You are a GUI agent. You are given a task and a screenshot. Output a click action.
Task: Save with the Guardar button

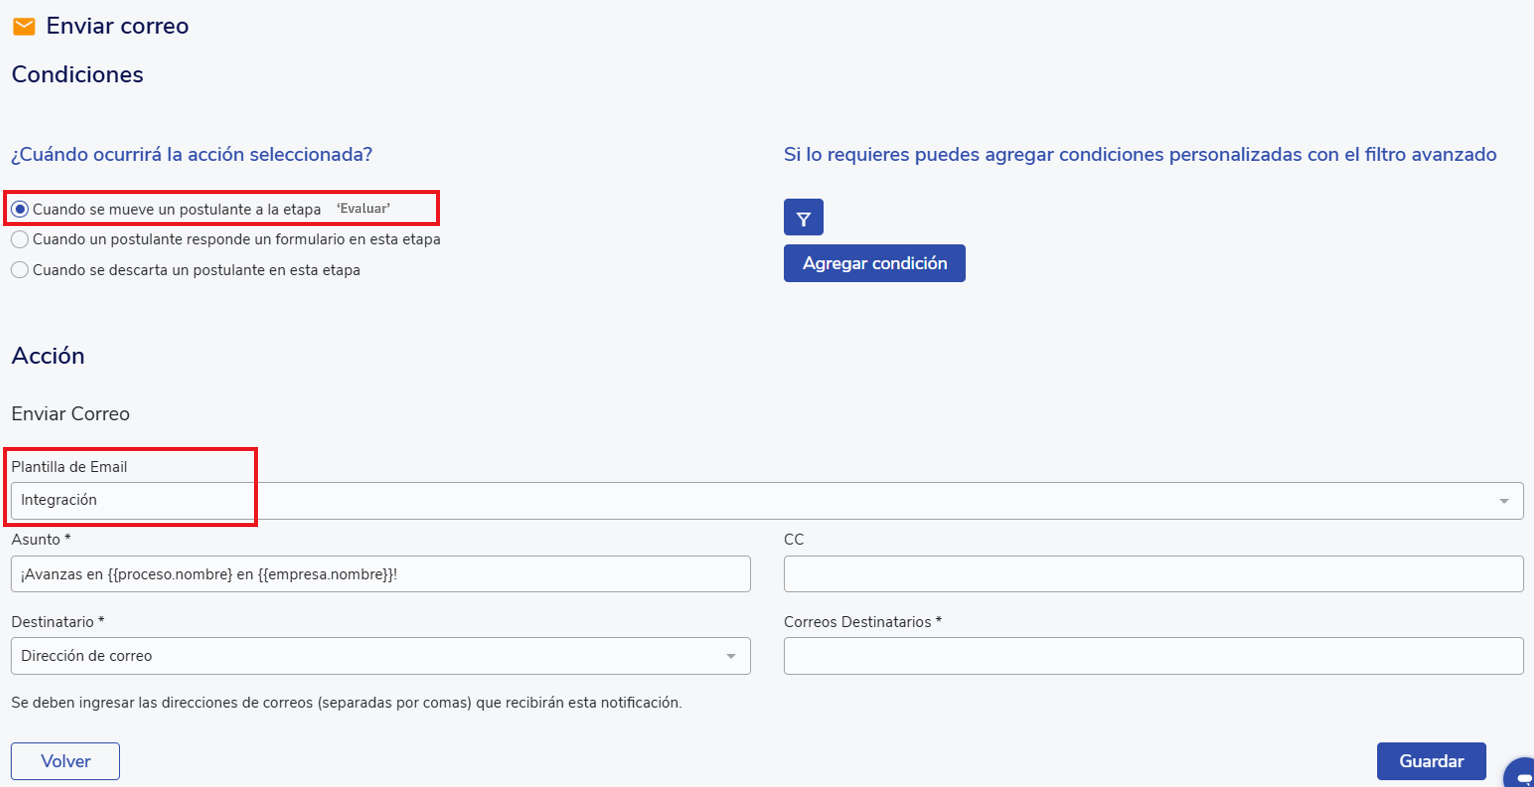[1430, 761]
